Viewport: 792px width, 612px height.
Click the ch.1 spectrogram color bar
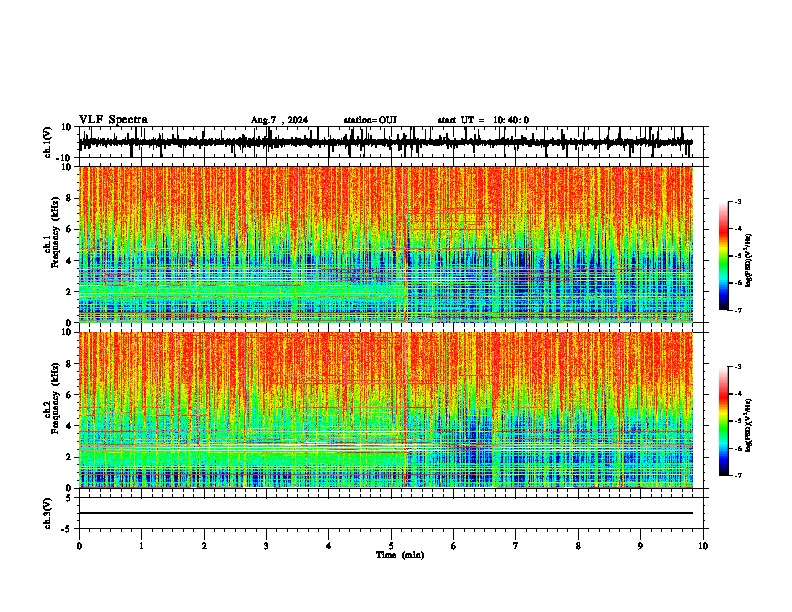coord(723,256)
